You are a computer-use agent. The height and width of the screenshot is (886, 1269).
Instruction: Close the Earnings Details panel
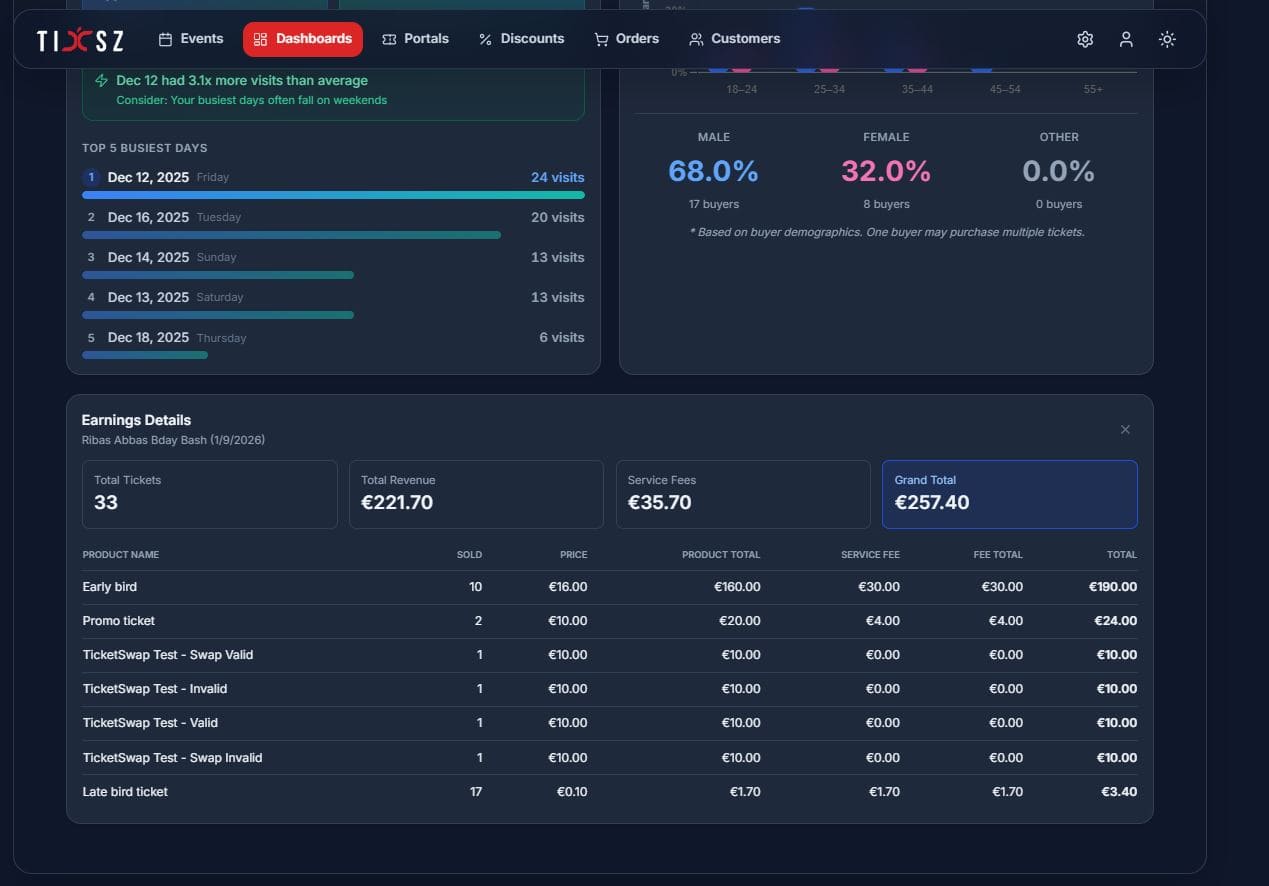tap(1125, 429)
